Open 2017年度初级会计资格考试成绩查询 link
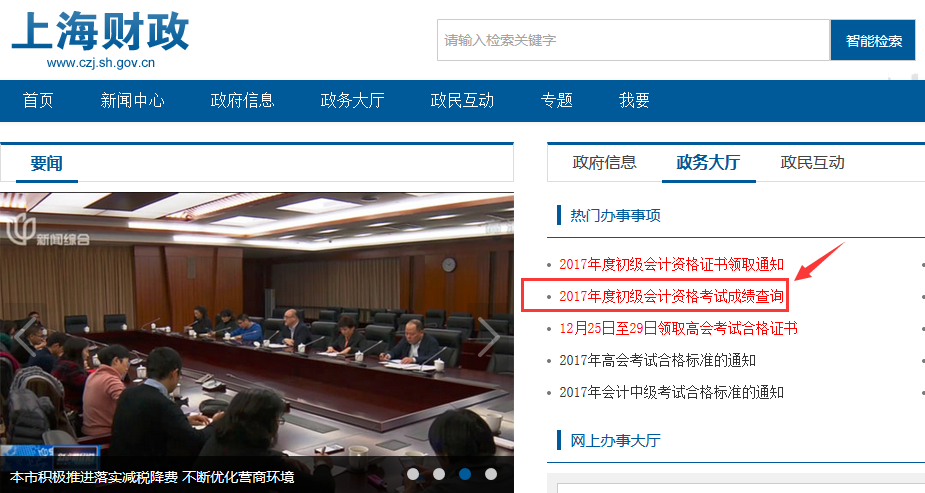925x493 pixels. click(671, 296)
